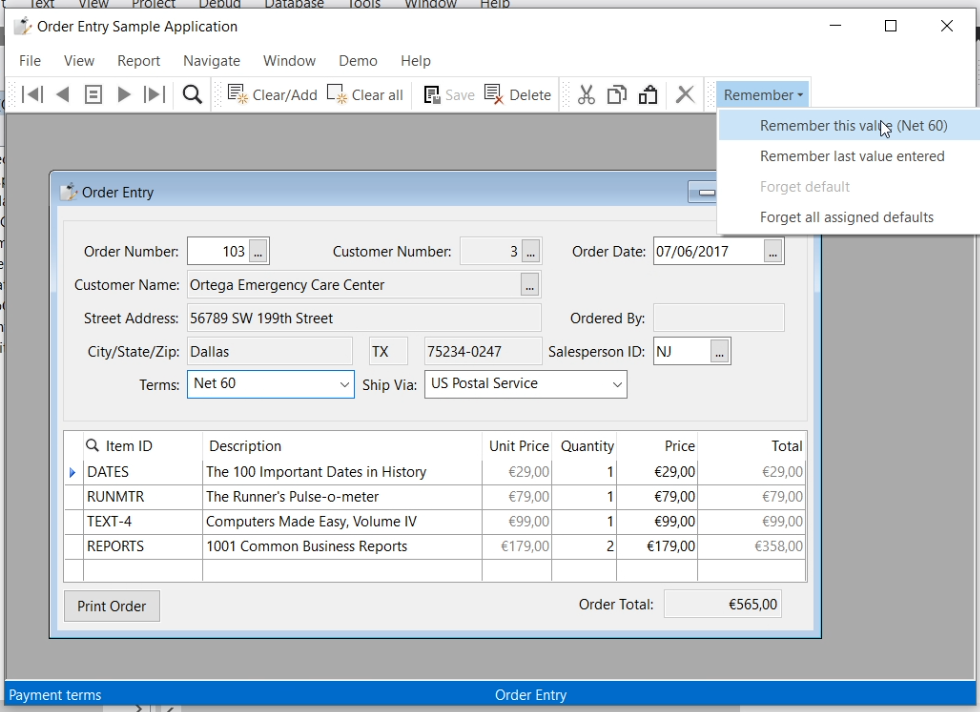Click the Print Order button

(112, 606)
